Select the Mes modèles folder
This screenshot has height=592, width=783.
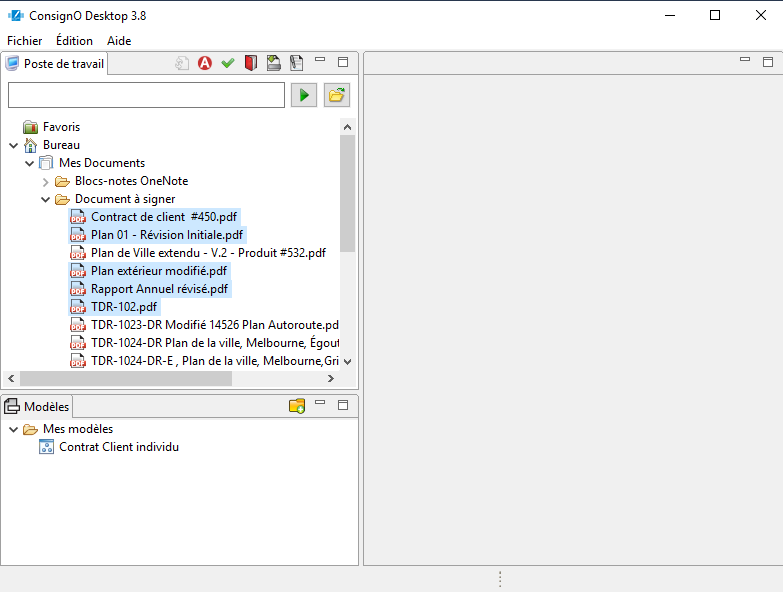pos(78,429)
